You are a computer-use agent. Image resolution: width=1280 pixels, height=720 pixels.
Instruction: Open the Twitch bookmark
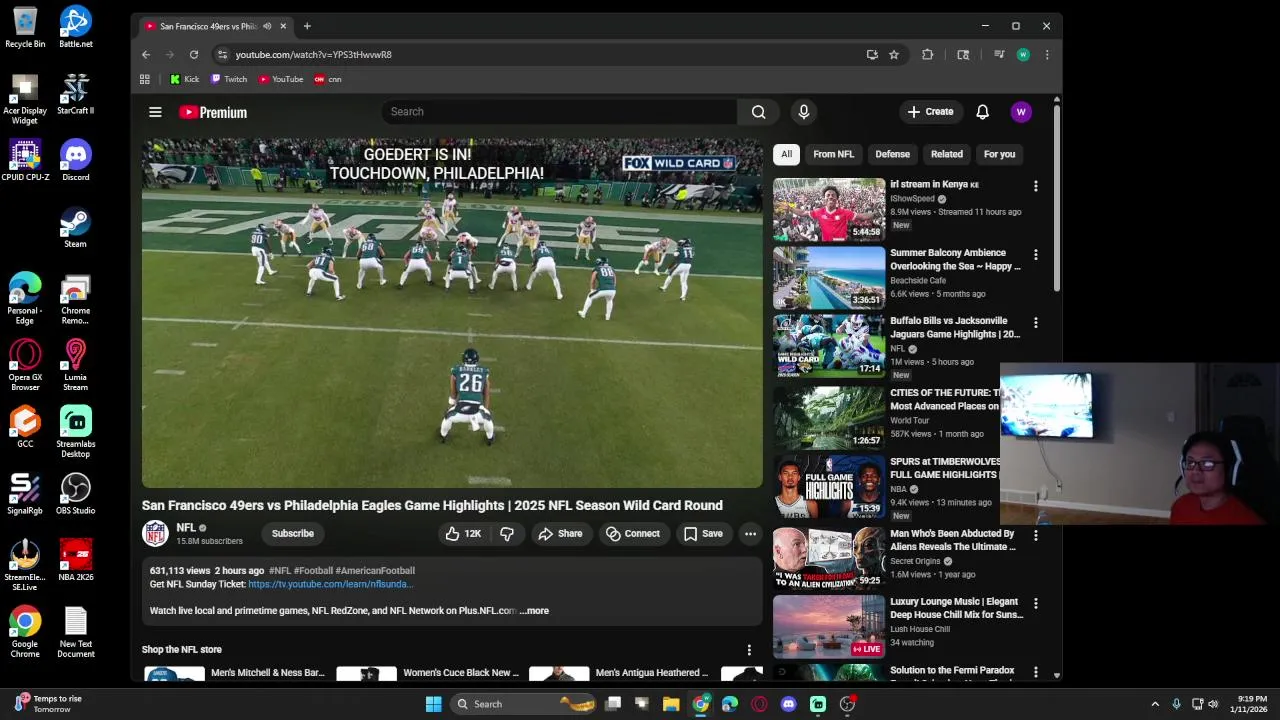[x=229, y=79]
